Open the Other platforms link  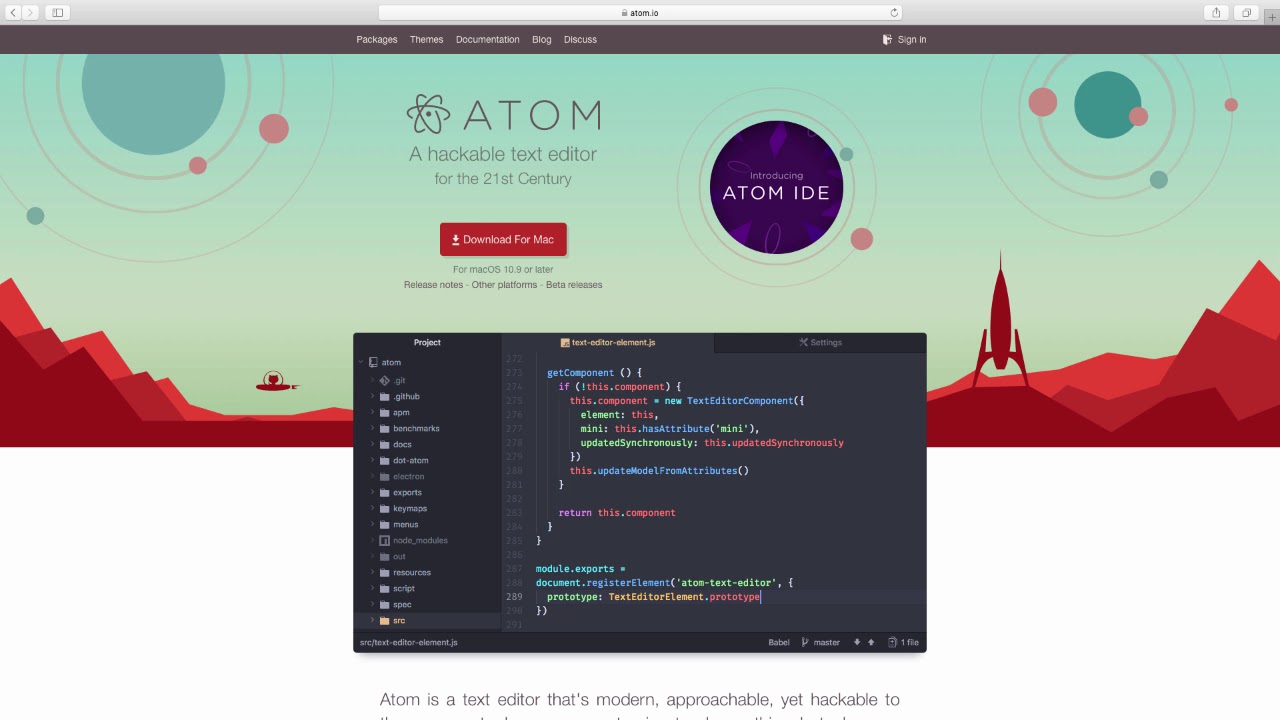pyautogui.click(x=504, y=285)
